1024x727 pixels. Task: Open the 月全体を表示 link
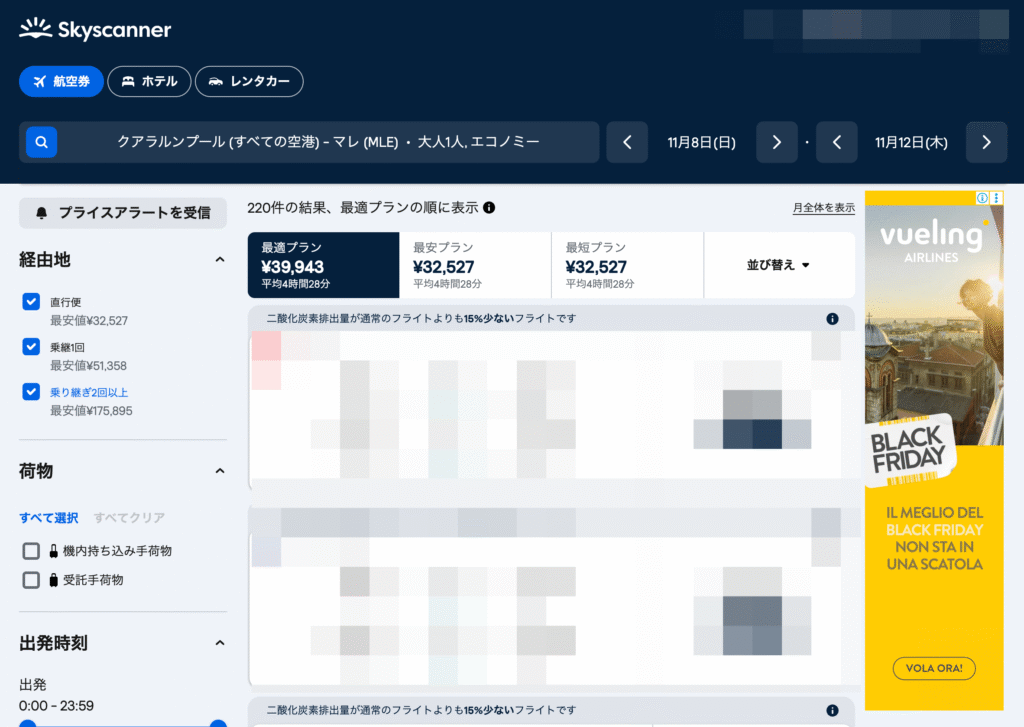click(x=823, y=208)
